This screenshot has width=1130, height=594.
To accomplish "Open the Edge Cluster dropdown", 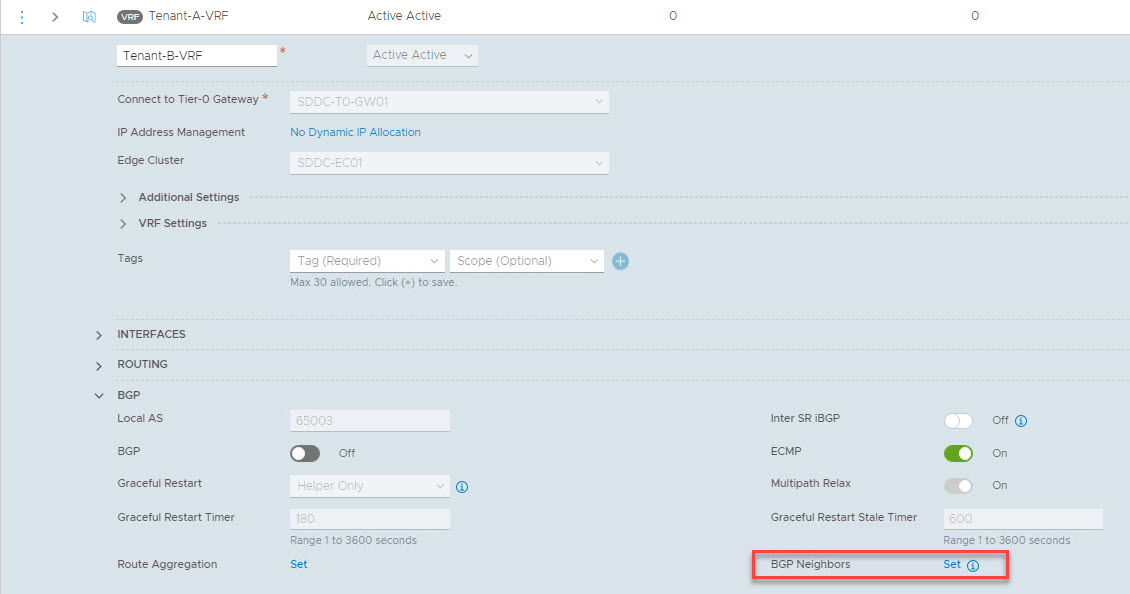I will [x=449, y=163].
